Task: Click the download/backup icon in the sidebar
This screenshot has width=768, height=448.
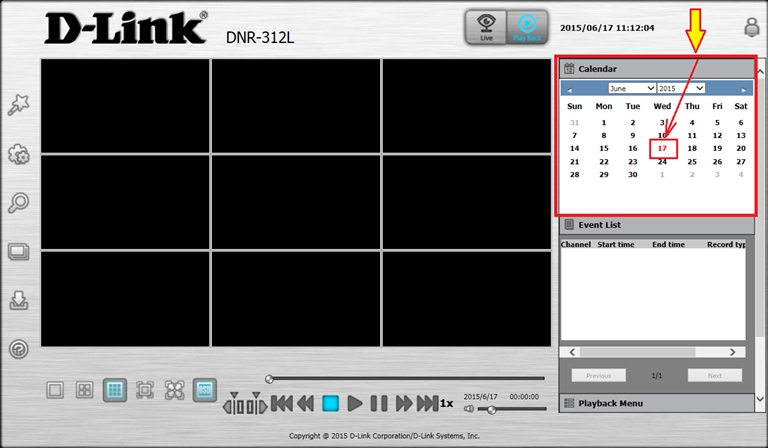Action: coord(18,300)
